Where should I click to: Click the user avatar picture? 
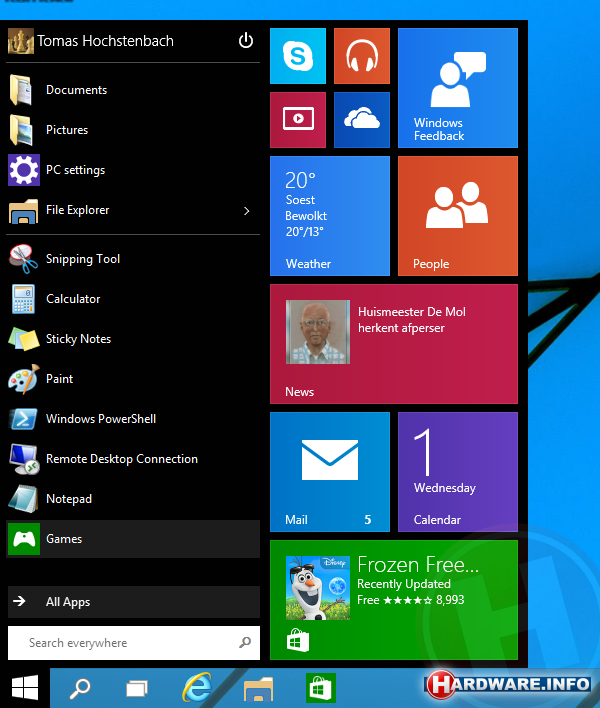coord(21,41)
